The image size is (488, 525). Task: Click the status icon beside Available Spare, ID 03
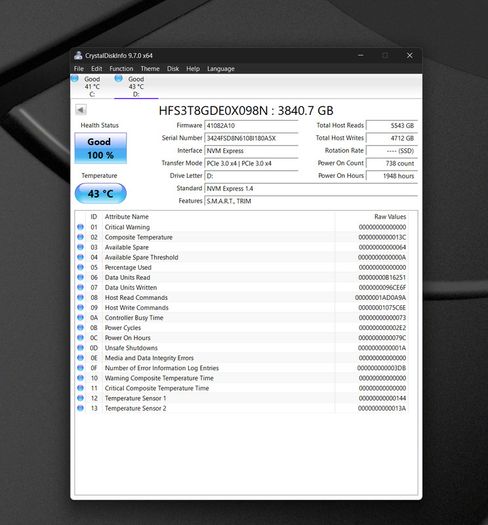click(x=80, y=247)
